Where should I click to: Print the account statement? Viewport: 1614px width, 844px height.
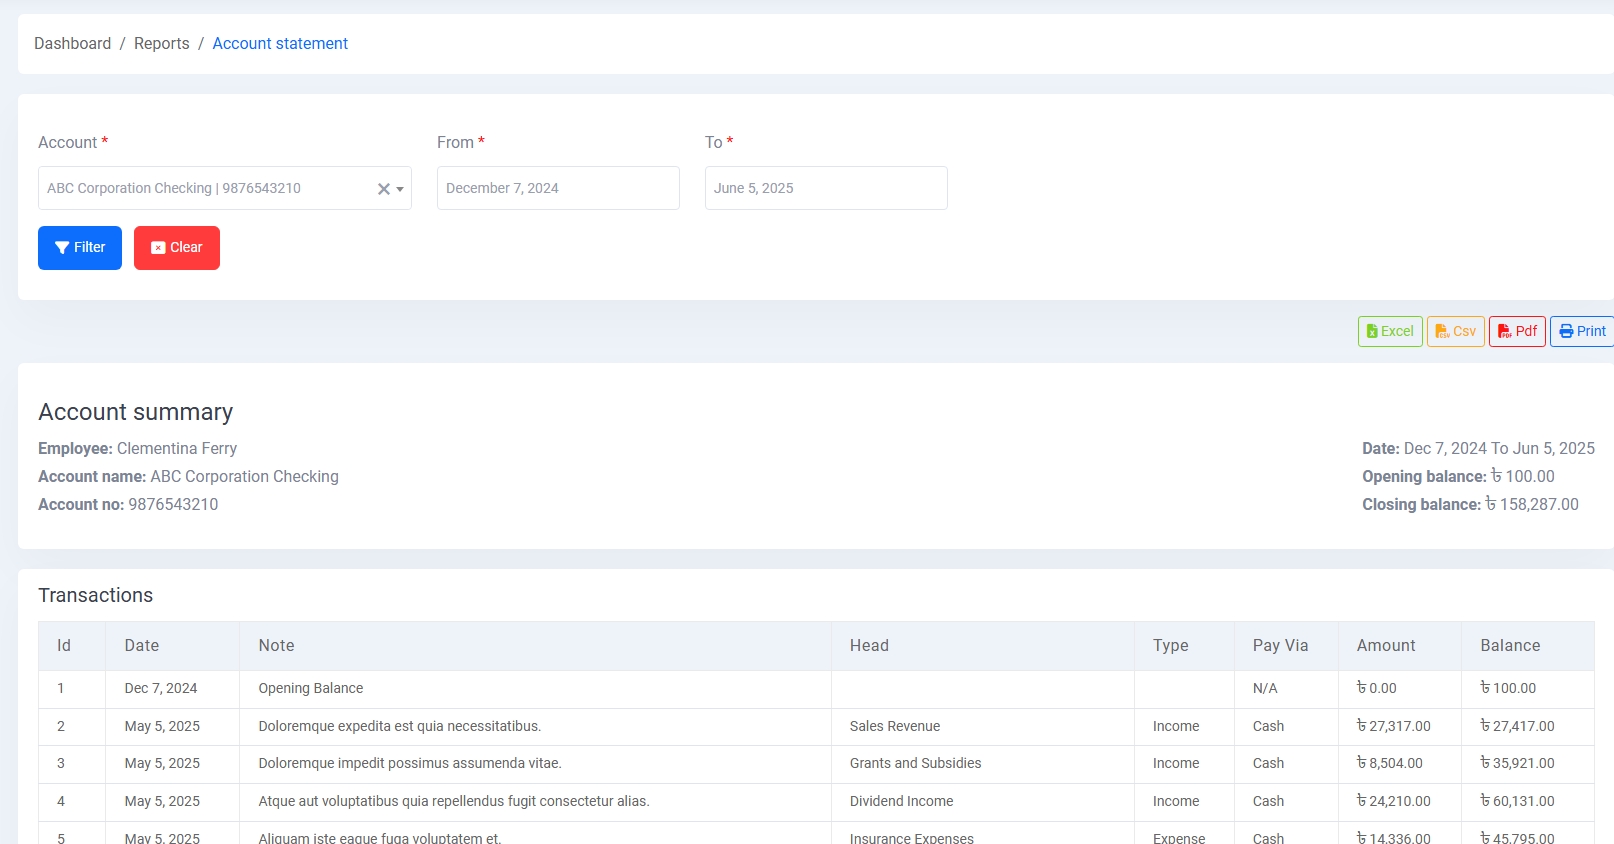pyautogui.click(x=1582, y=331)
